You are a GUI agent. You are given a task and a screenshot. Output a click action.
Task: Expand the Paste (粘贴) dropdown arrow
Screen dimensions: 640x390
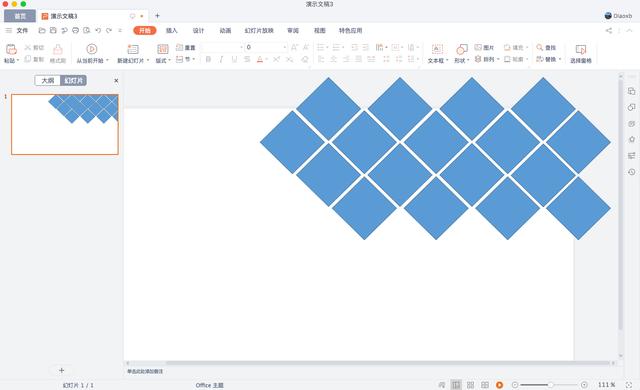coord(18,60)
